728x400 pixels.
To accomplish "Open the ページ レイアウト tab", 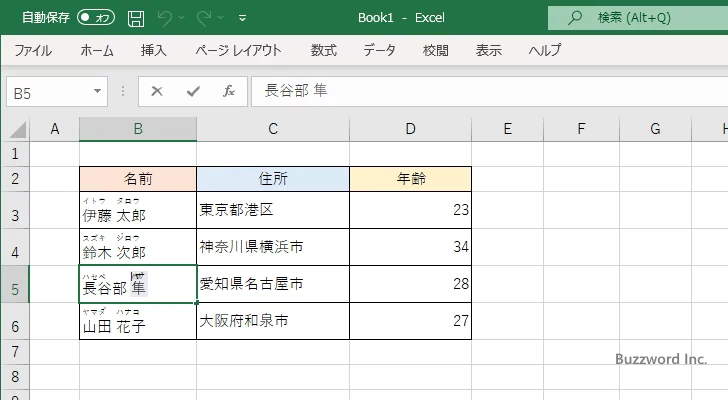I will coord(238,50).
